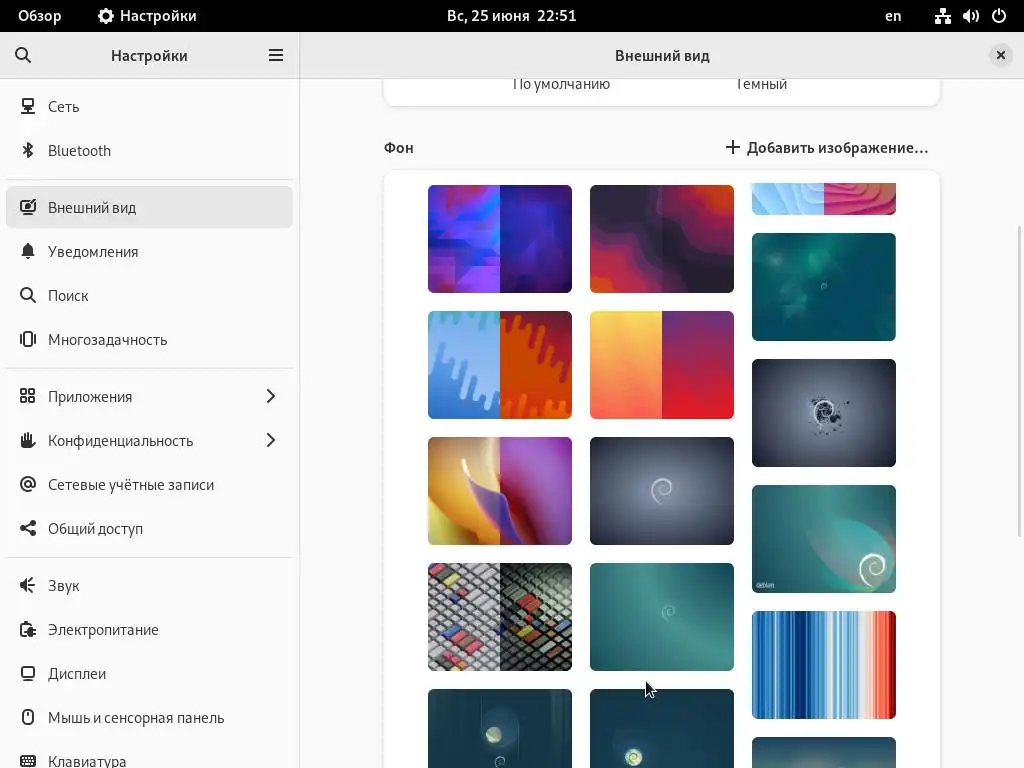1024x768 pixels.
Task: Click the plus icon for Добавить изображение
Action: coord(733,147)
